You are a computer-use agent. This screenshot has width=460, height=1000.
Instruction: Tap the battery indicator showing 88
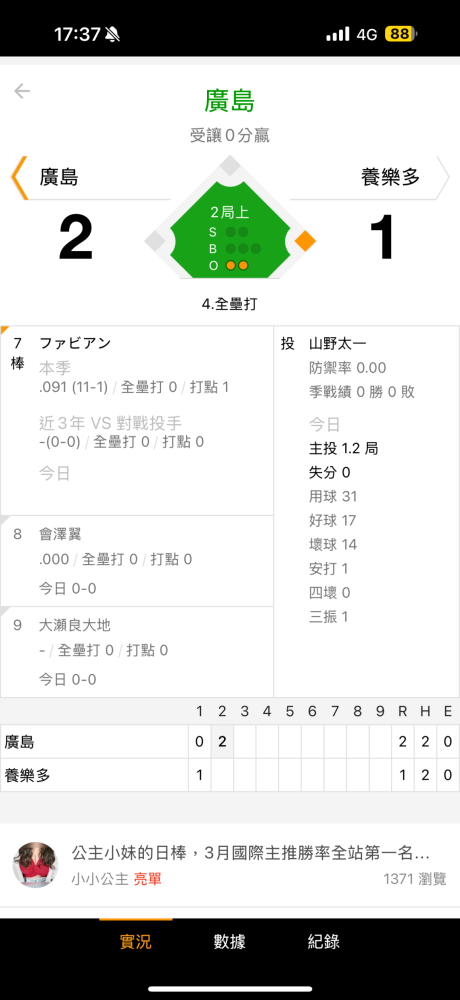[400, 34]
